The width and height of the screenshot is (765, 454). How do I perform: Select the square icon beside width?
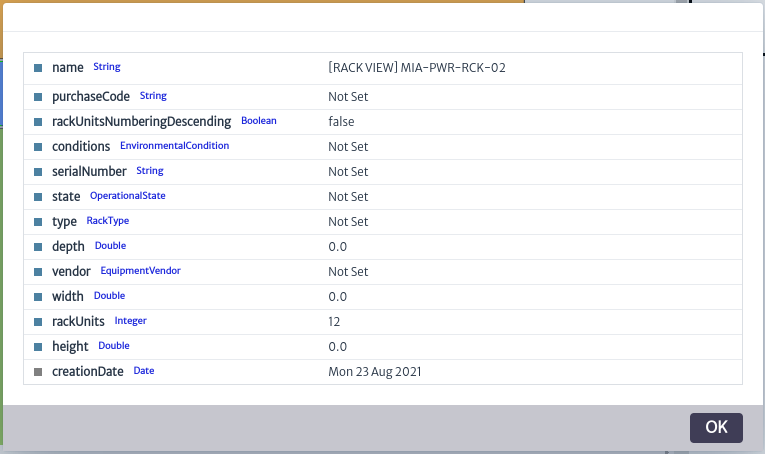point(38,297)
